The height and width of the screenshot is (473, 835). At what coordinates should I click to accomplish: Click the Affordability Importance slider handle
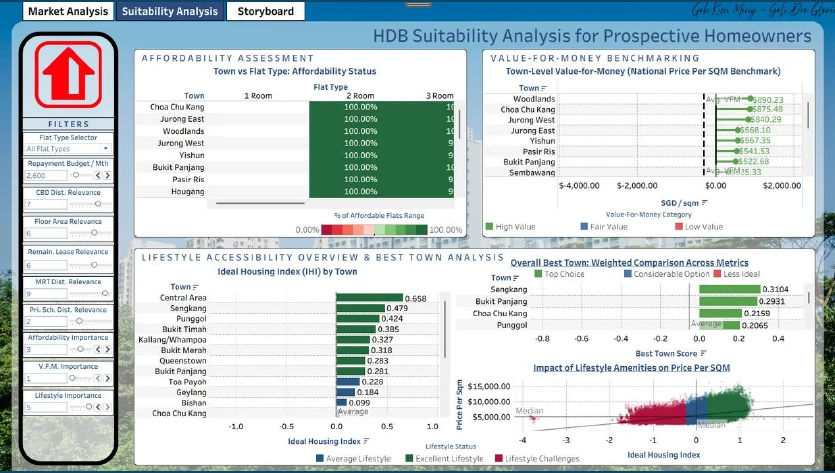click(x=80, y=349)
